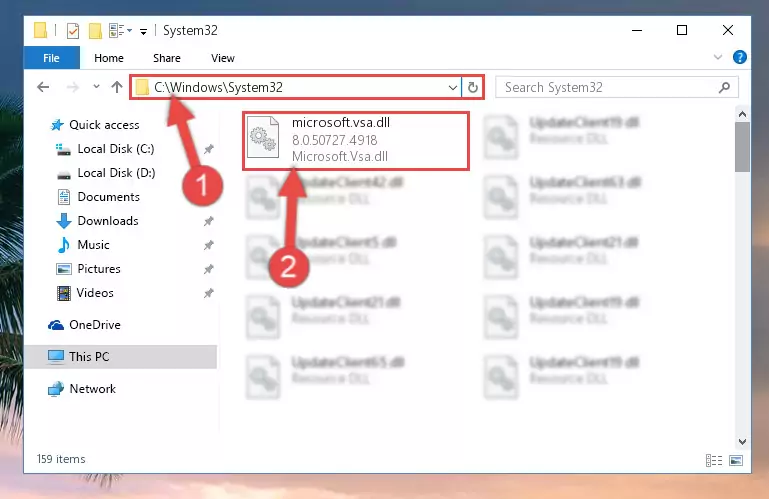
Task: Open the Customize Quick Access Toolbar dropdown
Action: 143,31
